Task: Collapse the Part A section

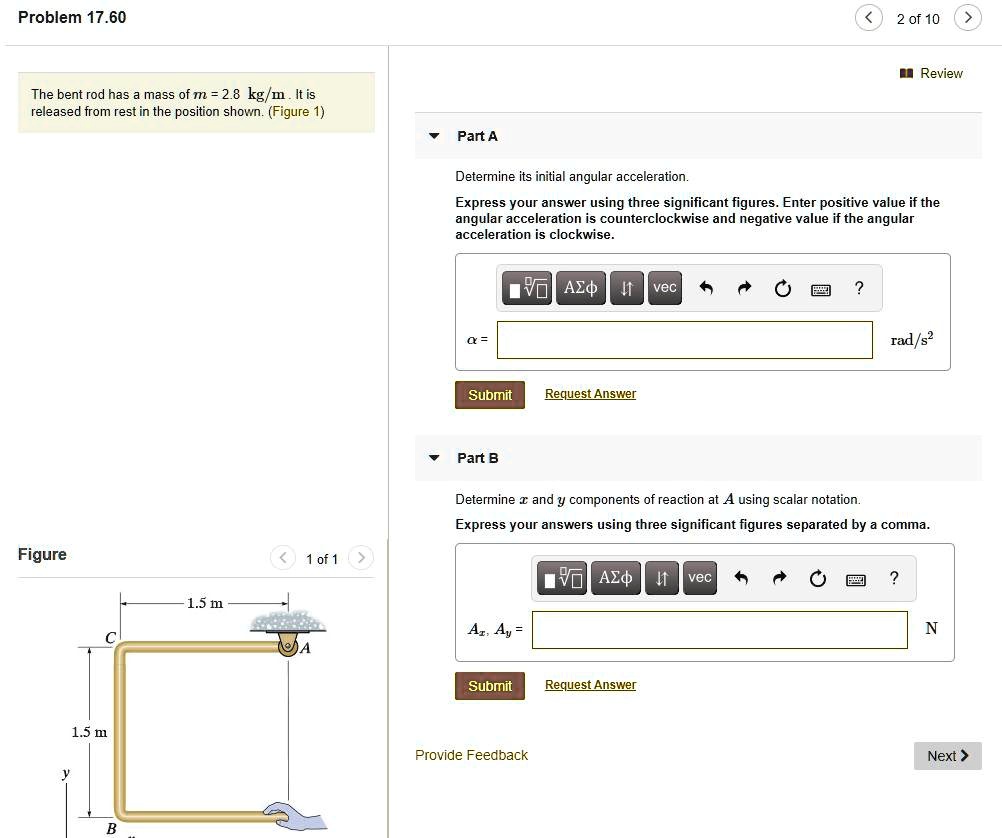Action: pyautogui.click(x=433, y=136)
